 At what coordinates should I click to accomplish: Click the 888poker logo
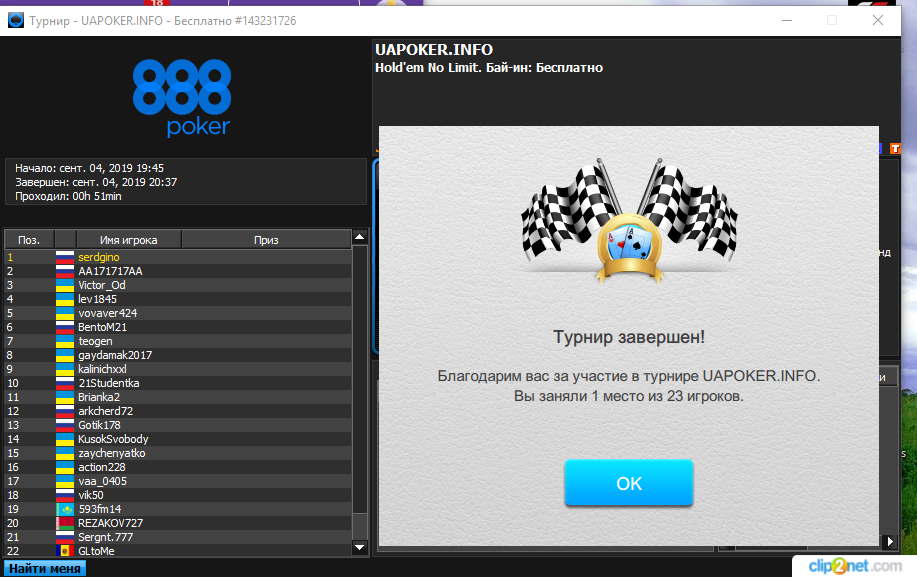[x=182, y=98]
